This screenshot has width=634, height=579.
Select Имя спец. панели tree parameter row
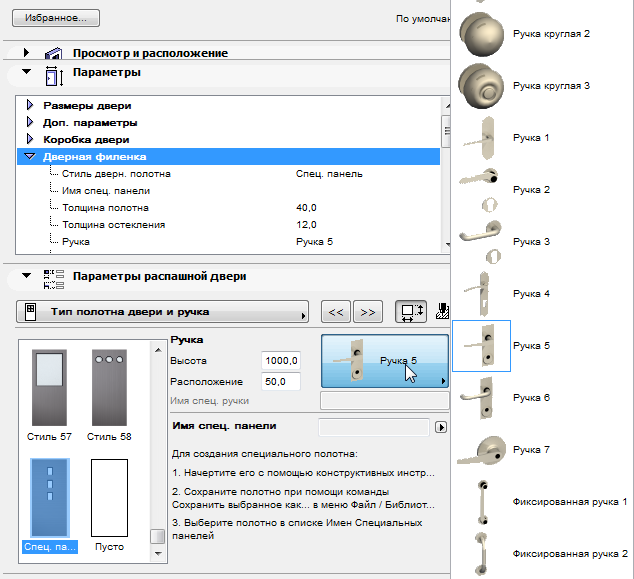[x=228, y=190]
